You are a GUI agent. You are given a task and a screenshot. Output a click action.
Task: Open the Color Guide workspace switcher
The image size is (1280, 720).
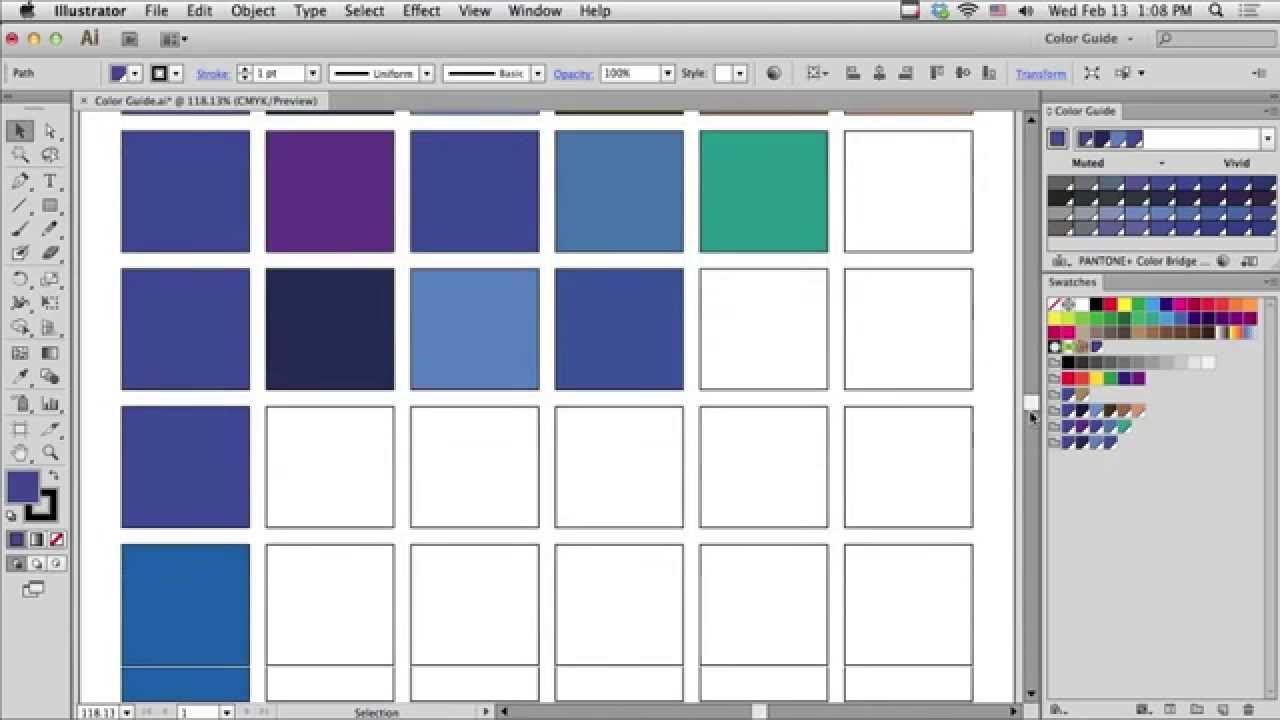click(x=1089, y=38)
